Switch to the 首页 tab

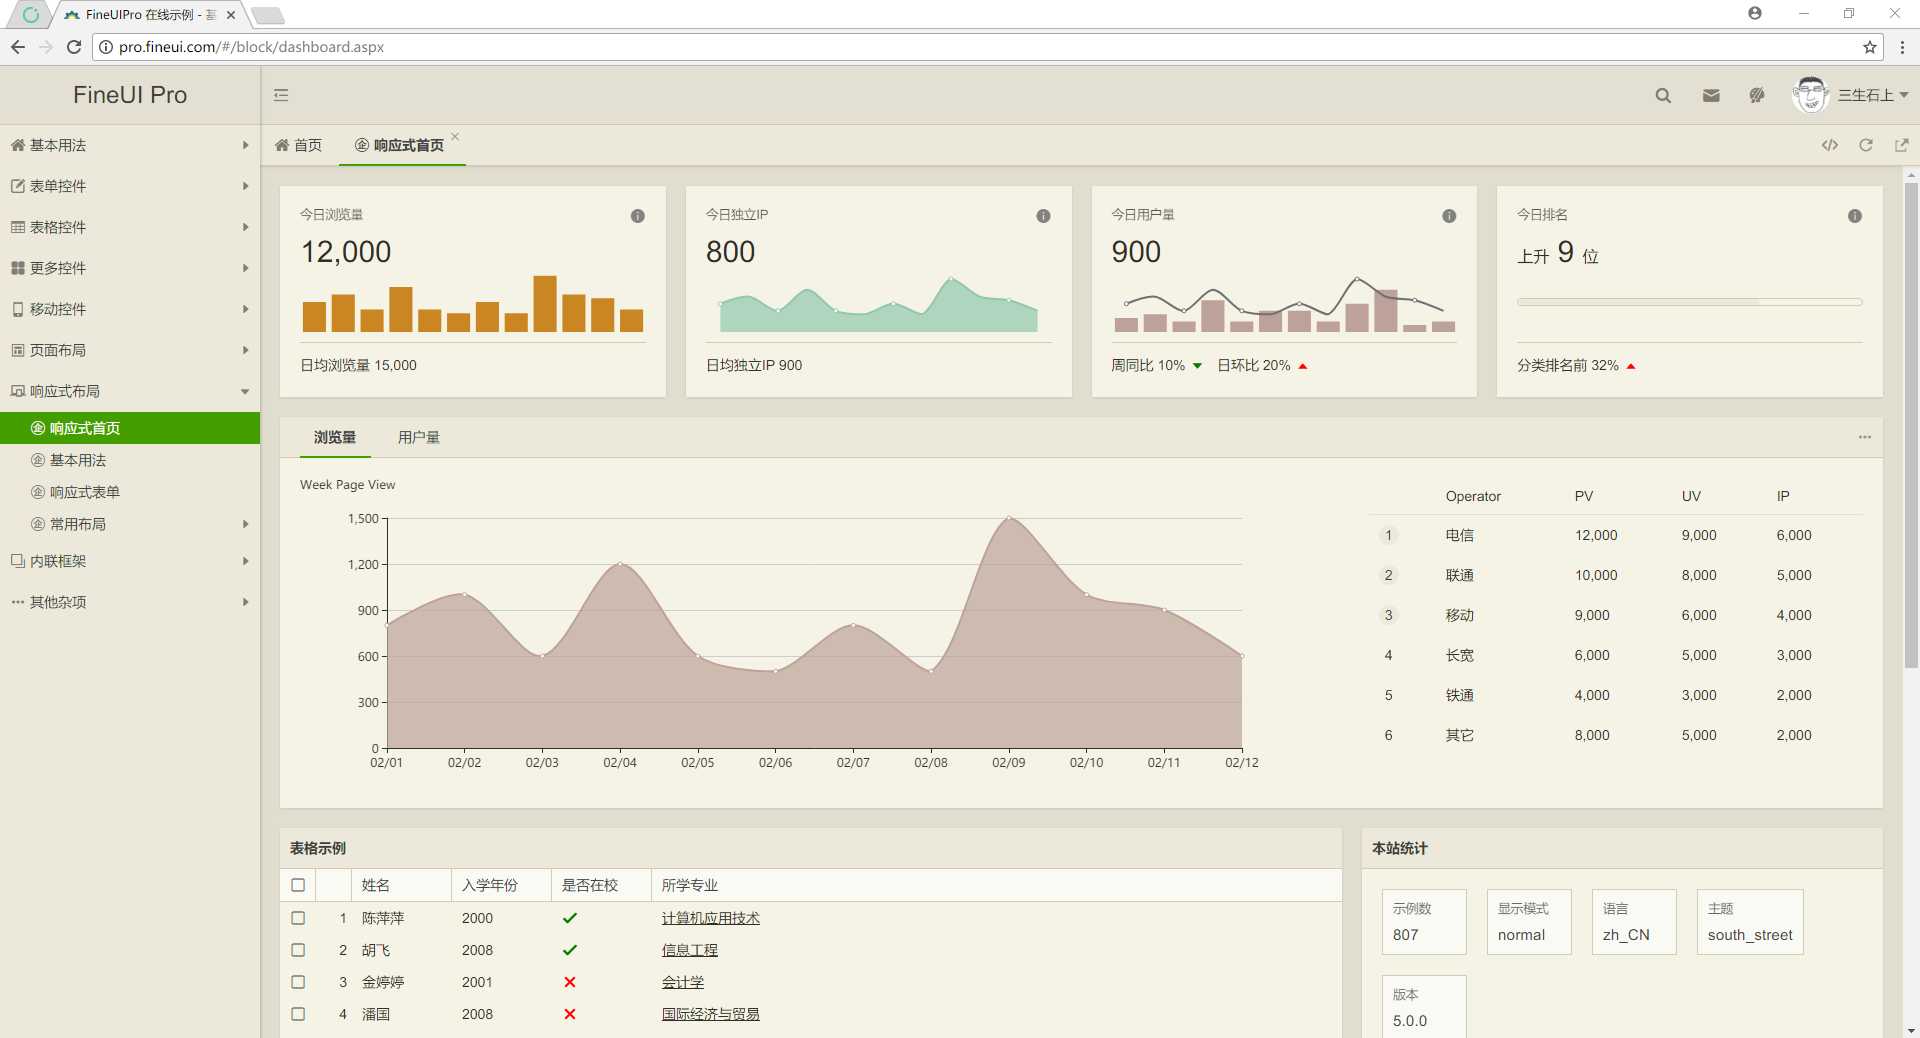point(298,145)
